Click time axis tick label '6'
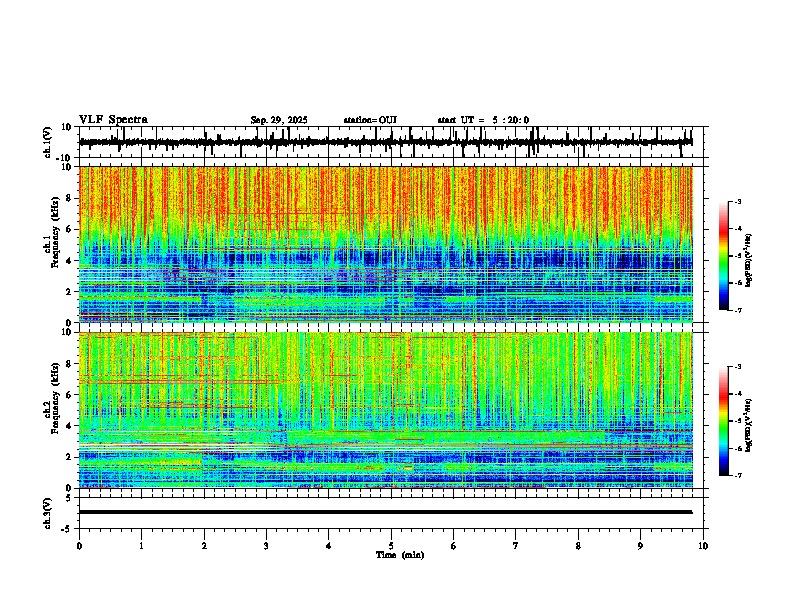792x612 pixels. click(x=454, y=546)
